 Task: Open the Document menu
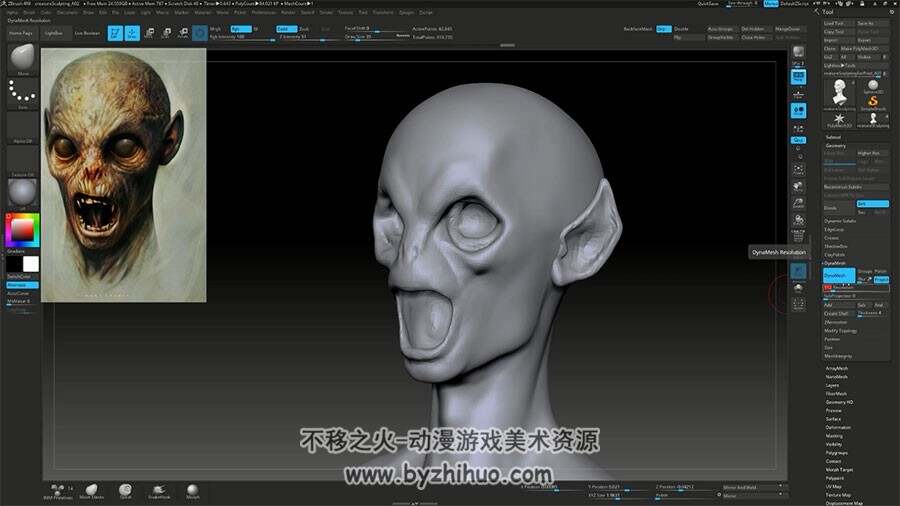(67, 12)
